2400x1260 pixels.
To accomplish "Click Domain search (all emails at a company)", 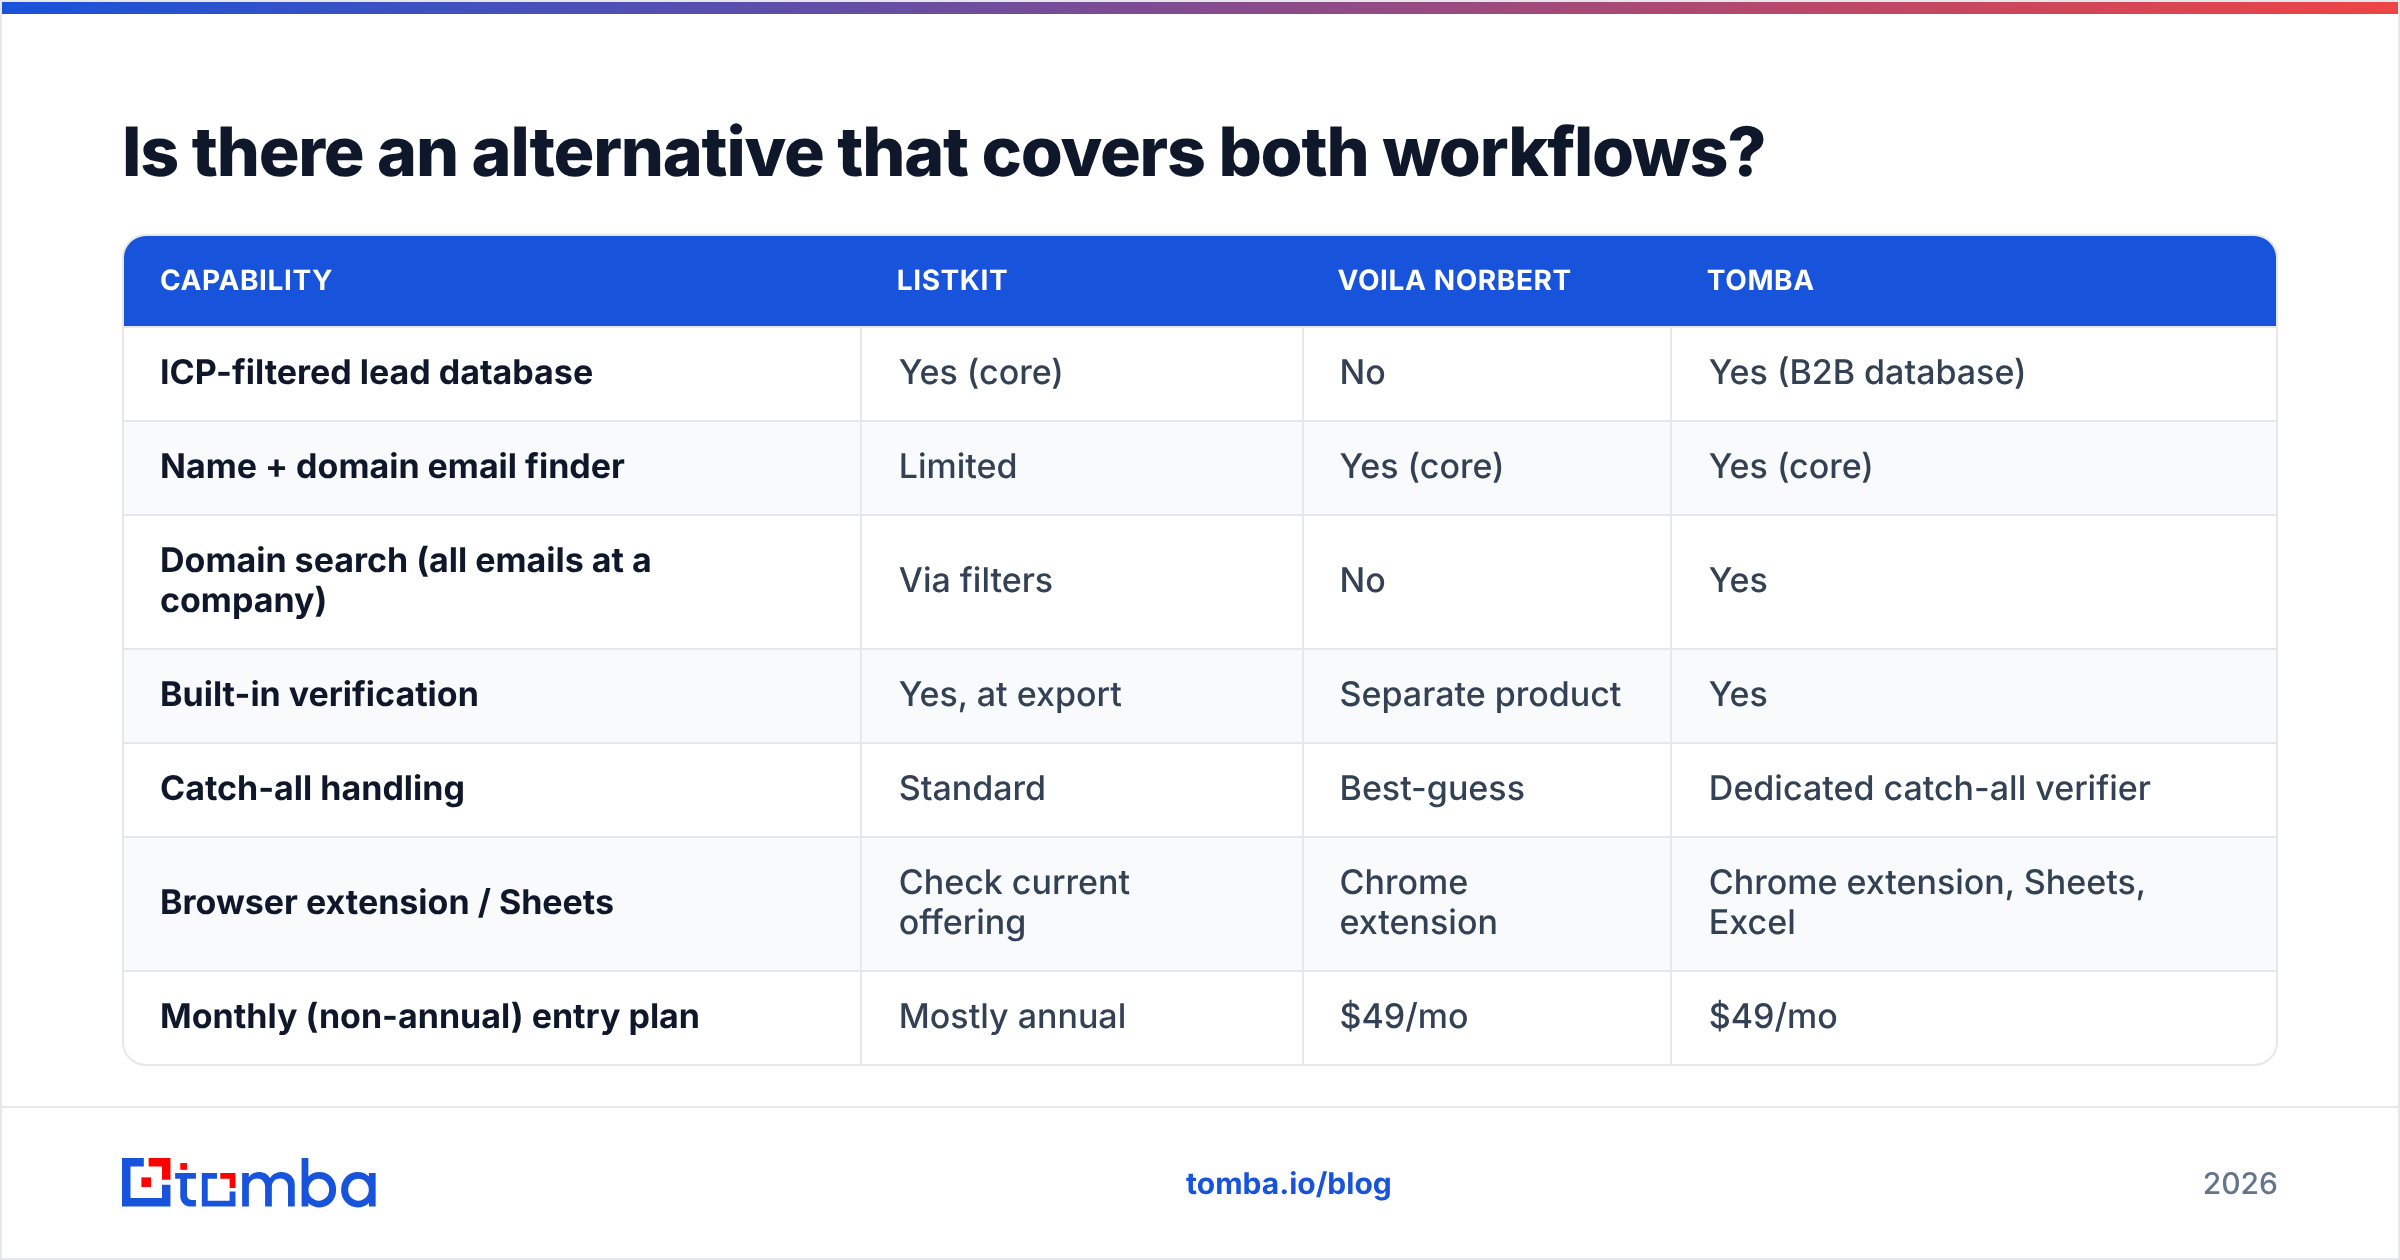I will (x=405, y=581).
